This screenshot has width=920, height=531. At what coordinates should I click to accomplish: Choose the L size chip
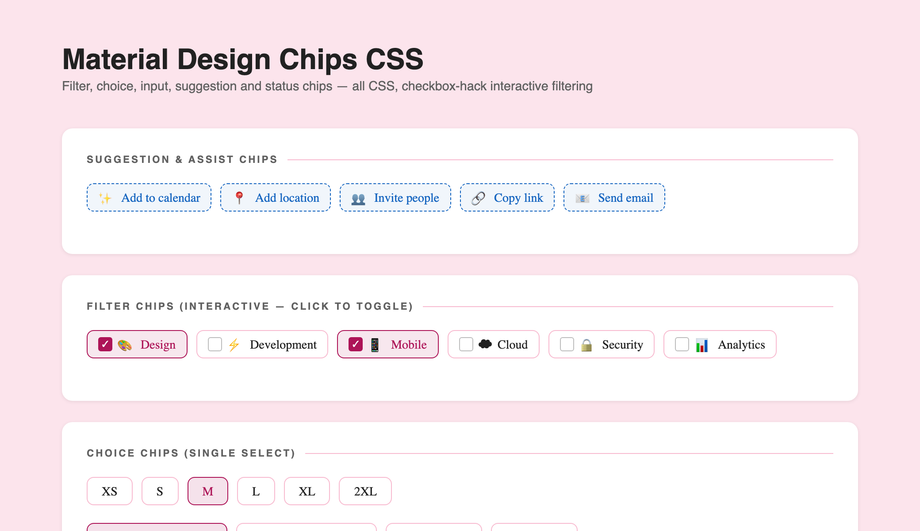coord(256,491)
